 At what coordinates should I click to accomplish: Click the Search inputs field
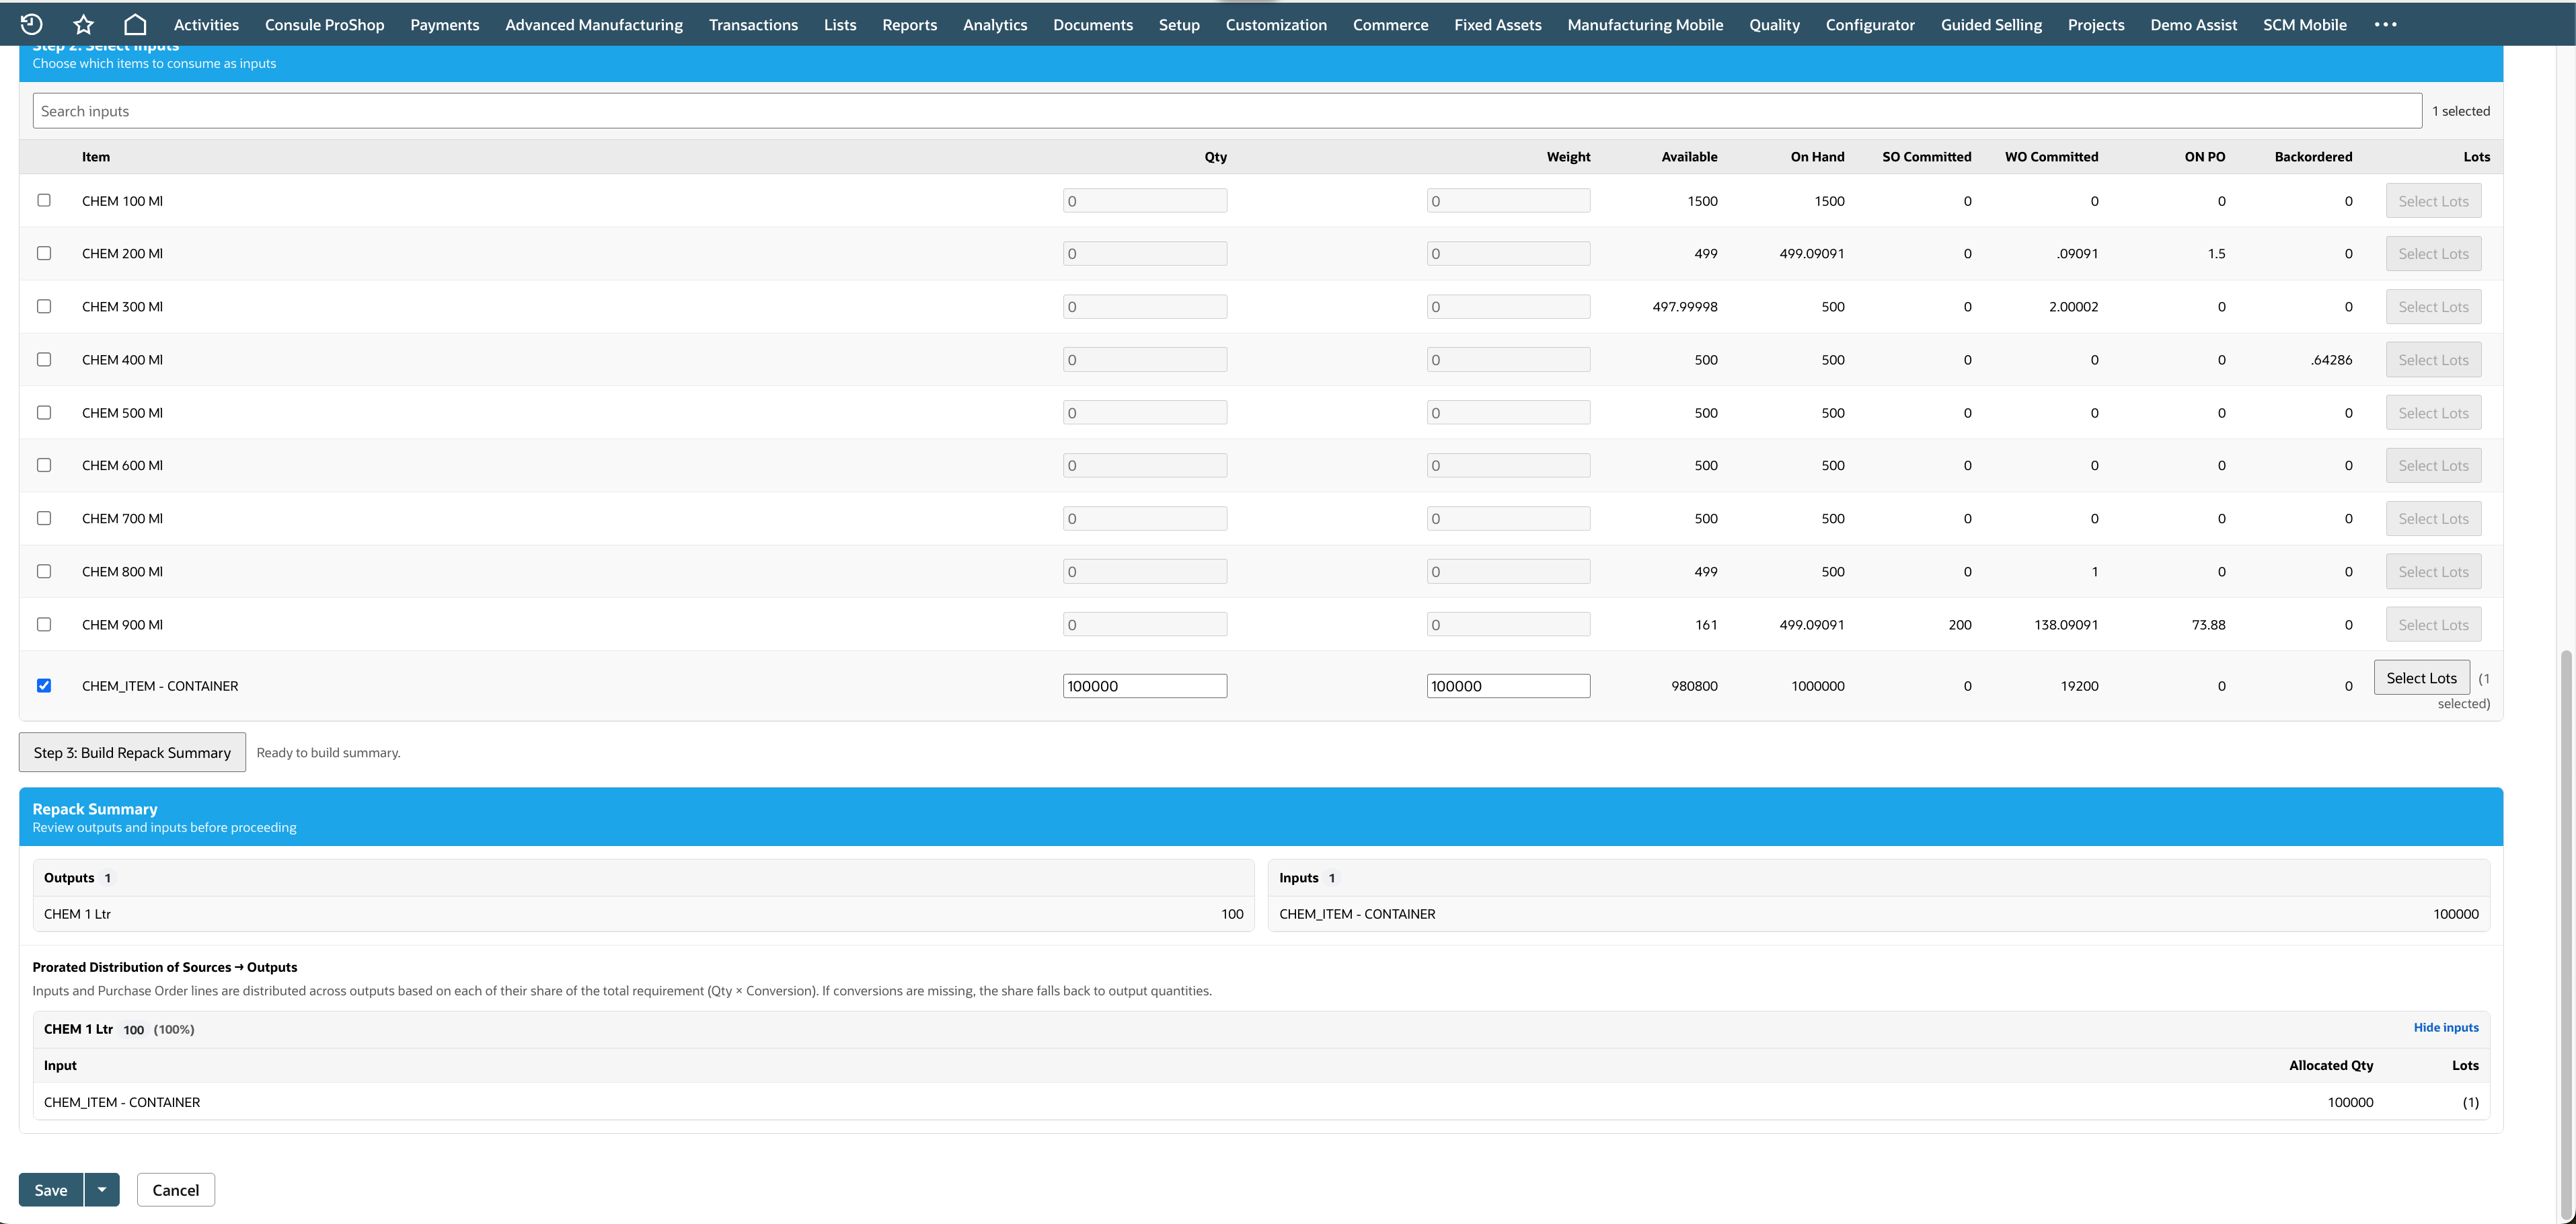(x=1226, y=111)
